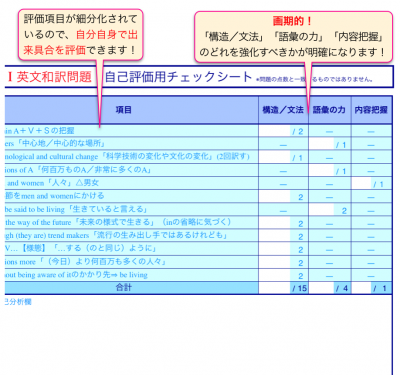This screenshot has width=400, height=375.
Task: Click score field for 未来の様式で生きる row
Action: pos(275,223)
